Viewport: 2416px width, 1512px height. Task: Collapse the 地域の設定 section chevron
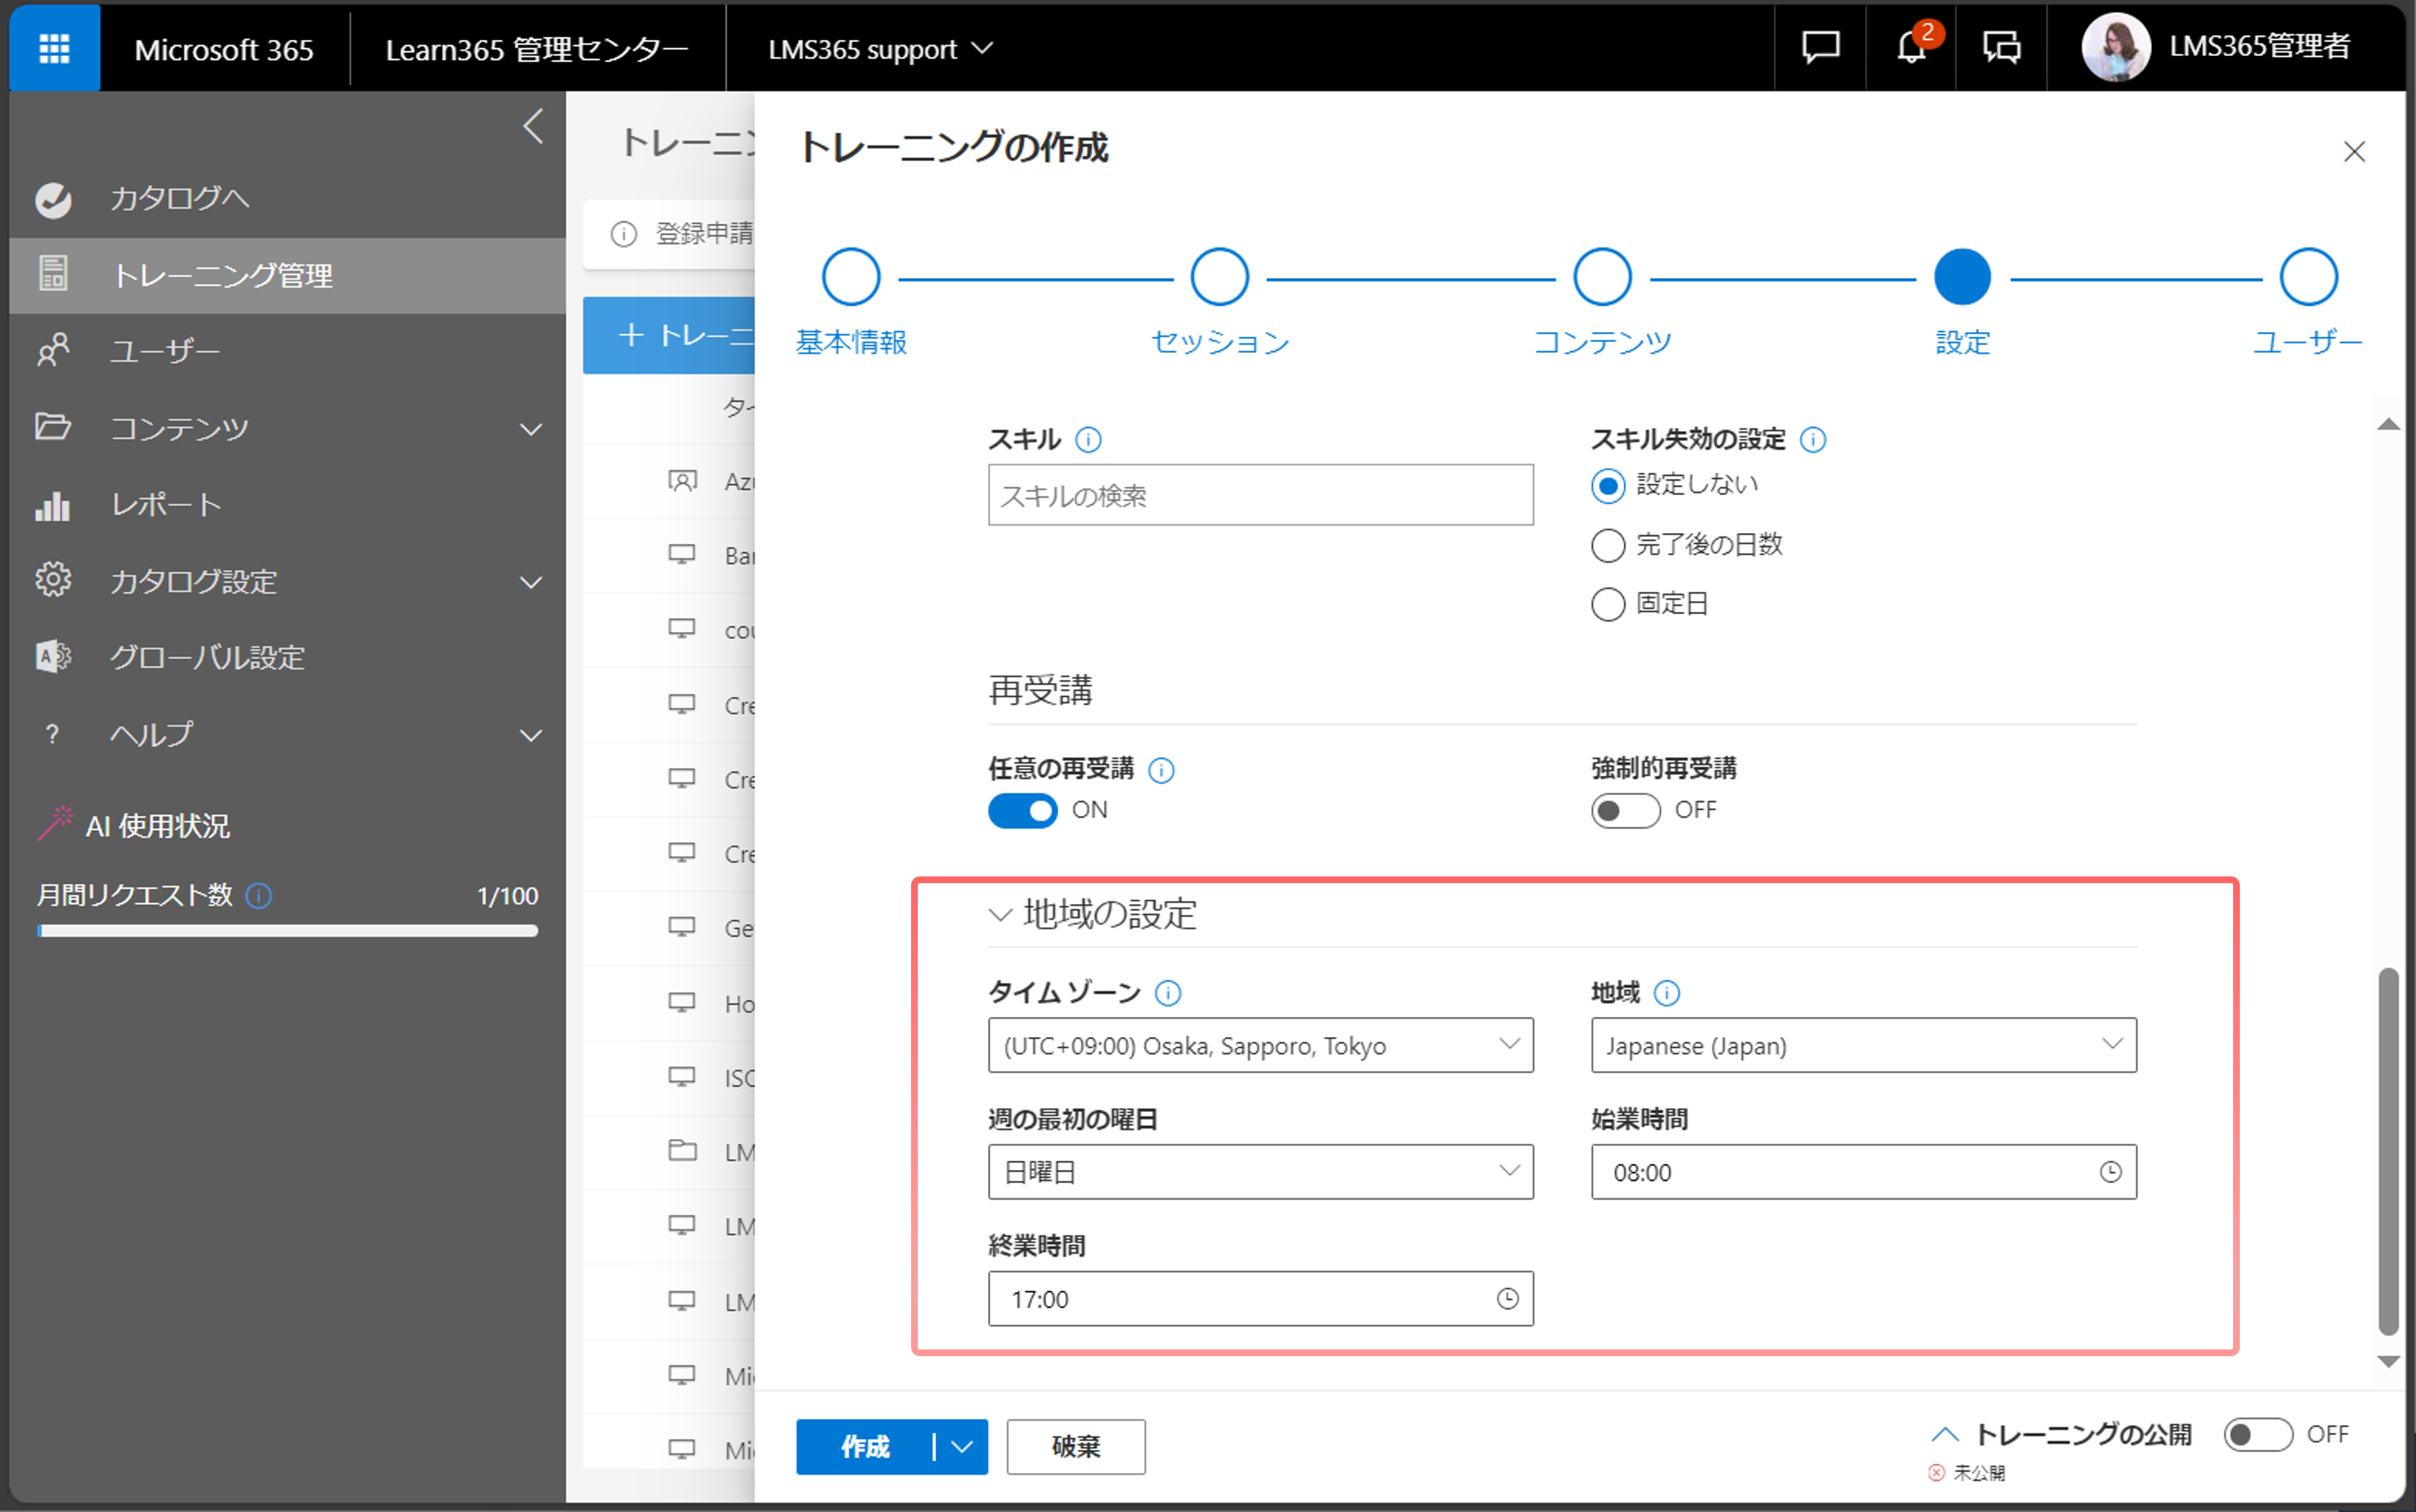pos(1000,915)
